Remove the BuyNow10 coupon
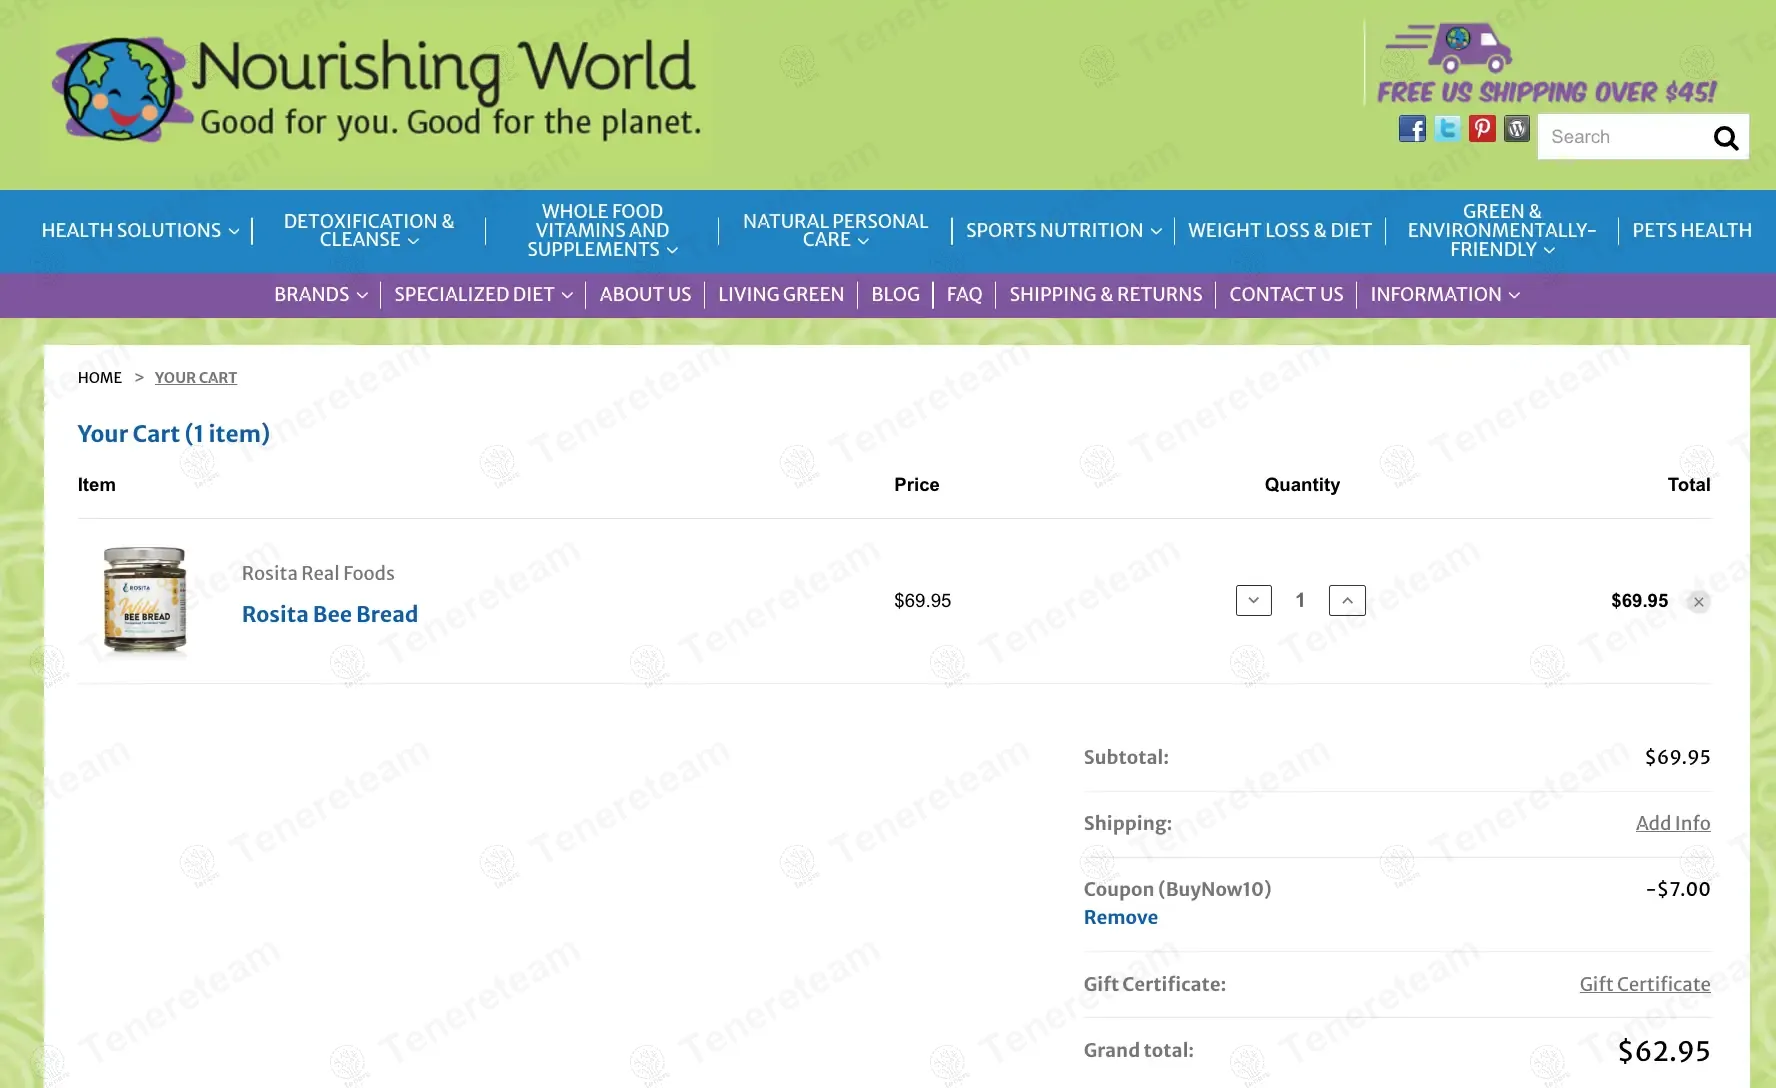 [x=1120, y=917]
